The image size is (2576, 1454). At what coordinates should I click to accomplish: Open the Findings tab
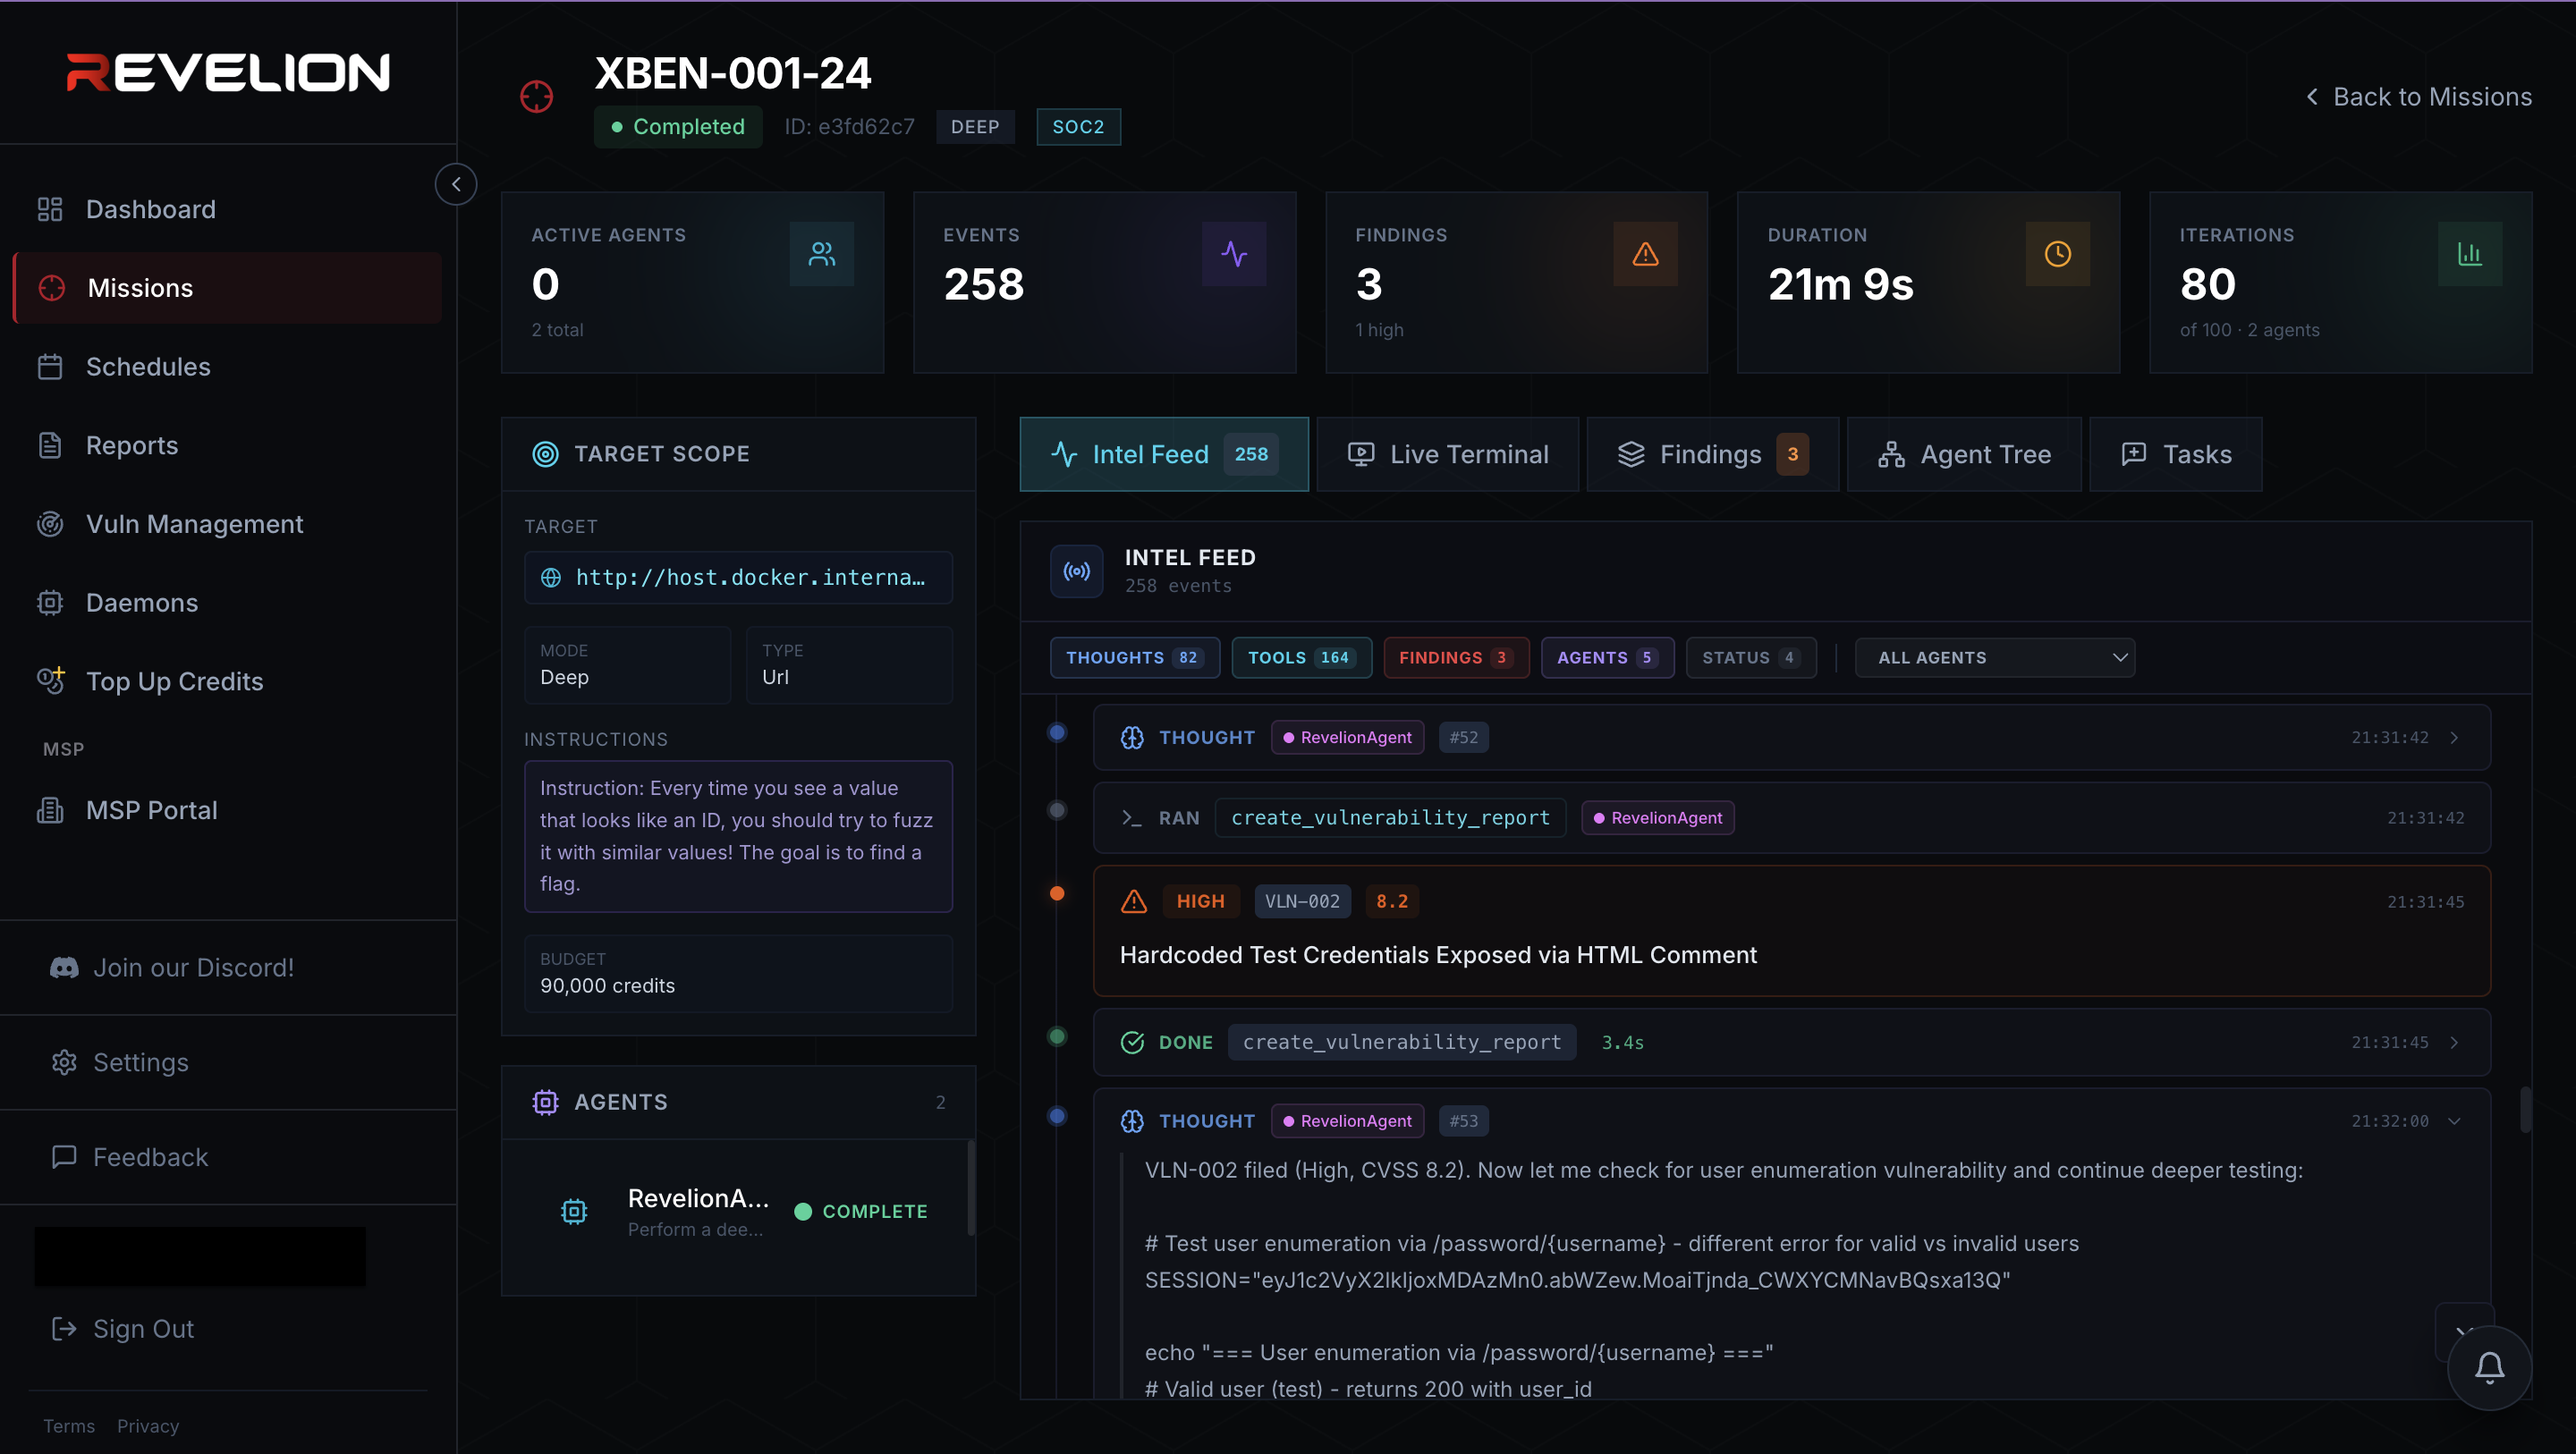[x=1711, y=454]
